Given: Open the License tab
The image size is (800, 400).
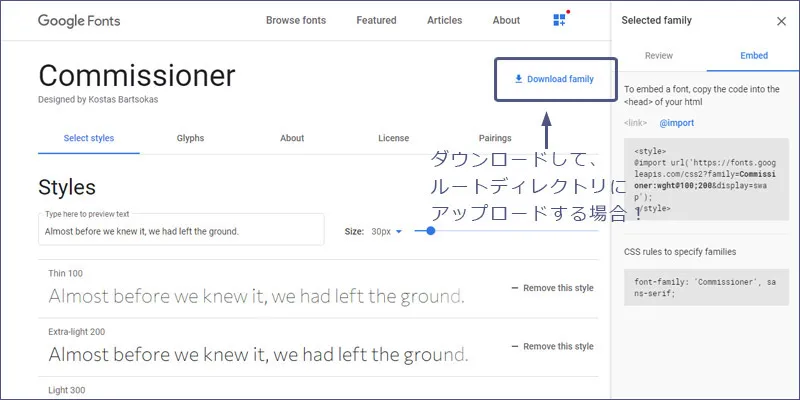Looking at the screenshot, I should pyautogui.click(x=393, y=138).
